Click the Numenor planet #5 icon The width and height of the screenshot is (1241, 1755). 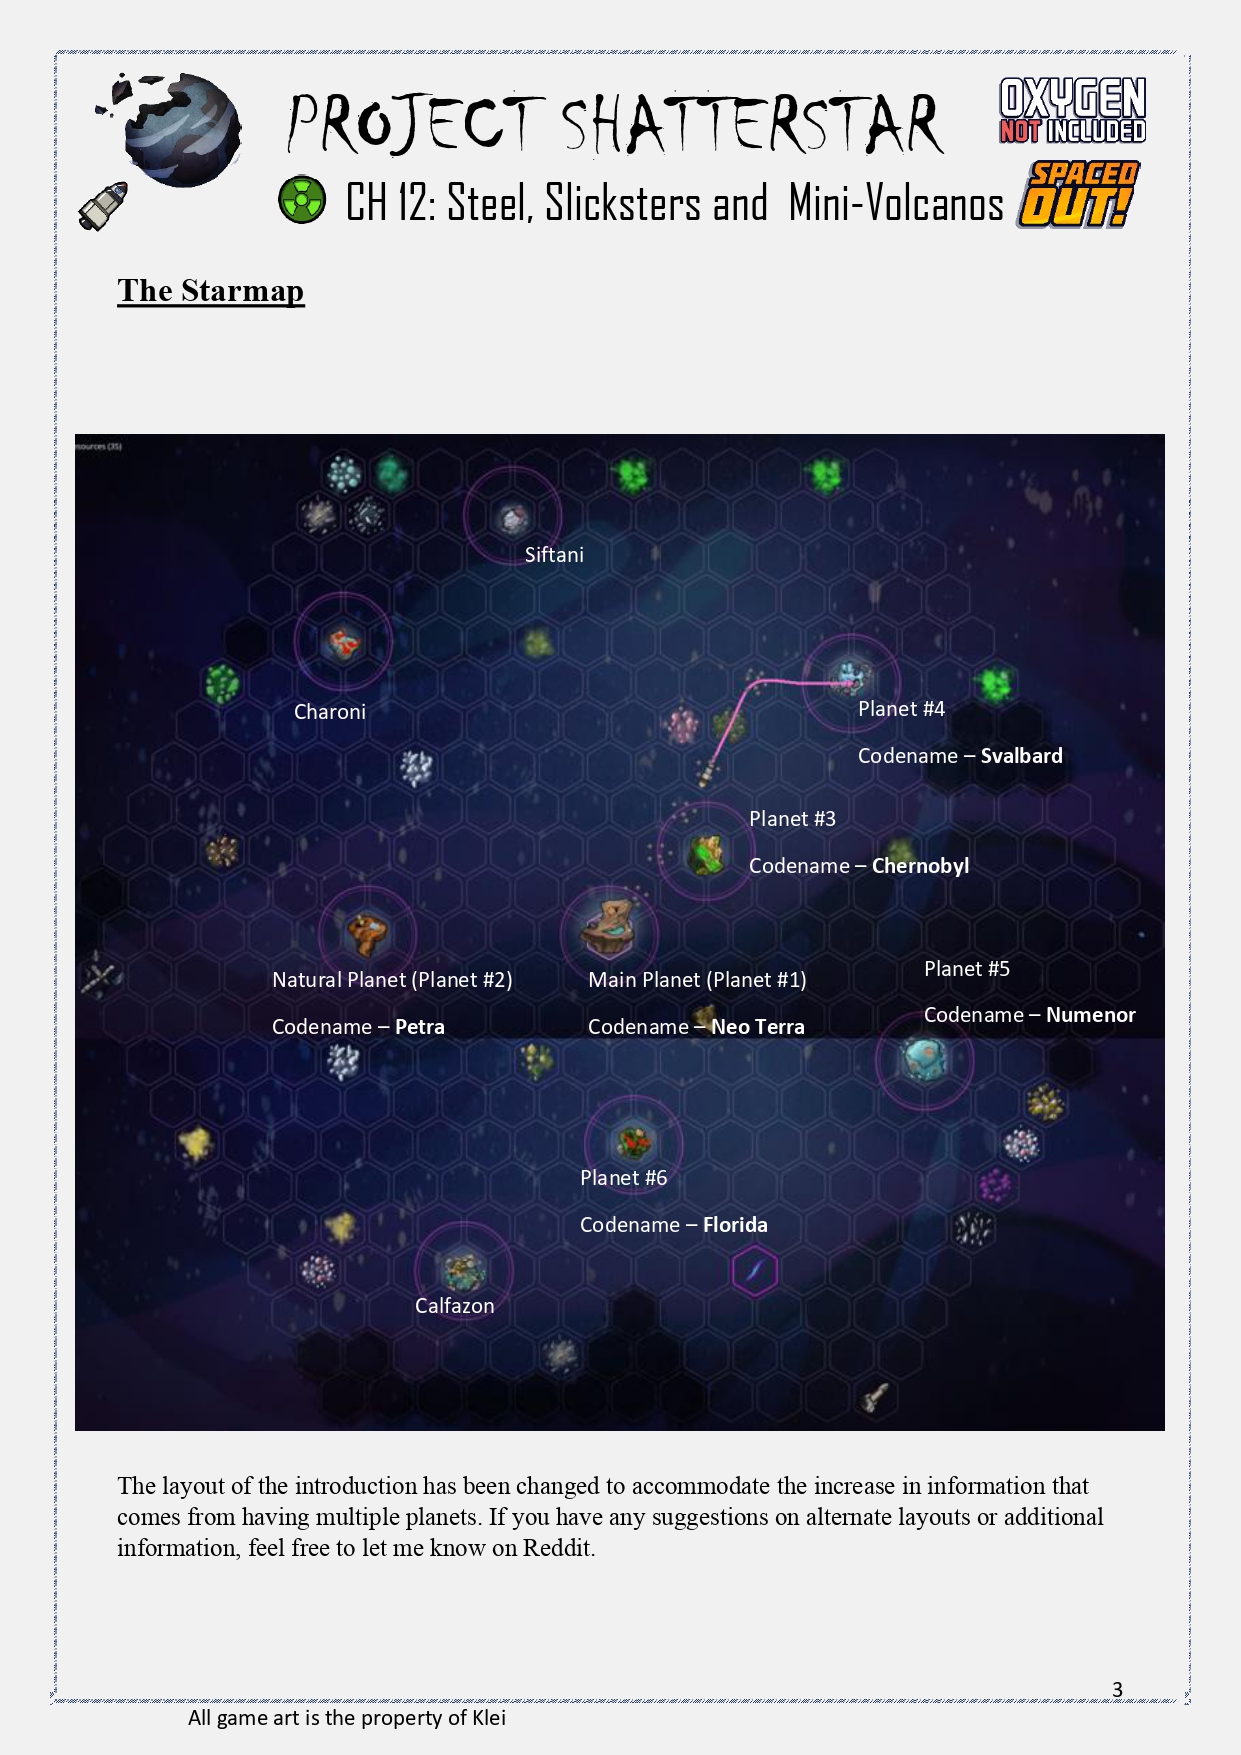(x=924, y=1059)
